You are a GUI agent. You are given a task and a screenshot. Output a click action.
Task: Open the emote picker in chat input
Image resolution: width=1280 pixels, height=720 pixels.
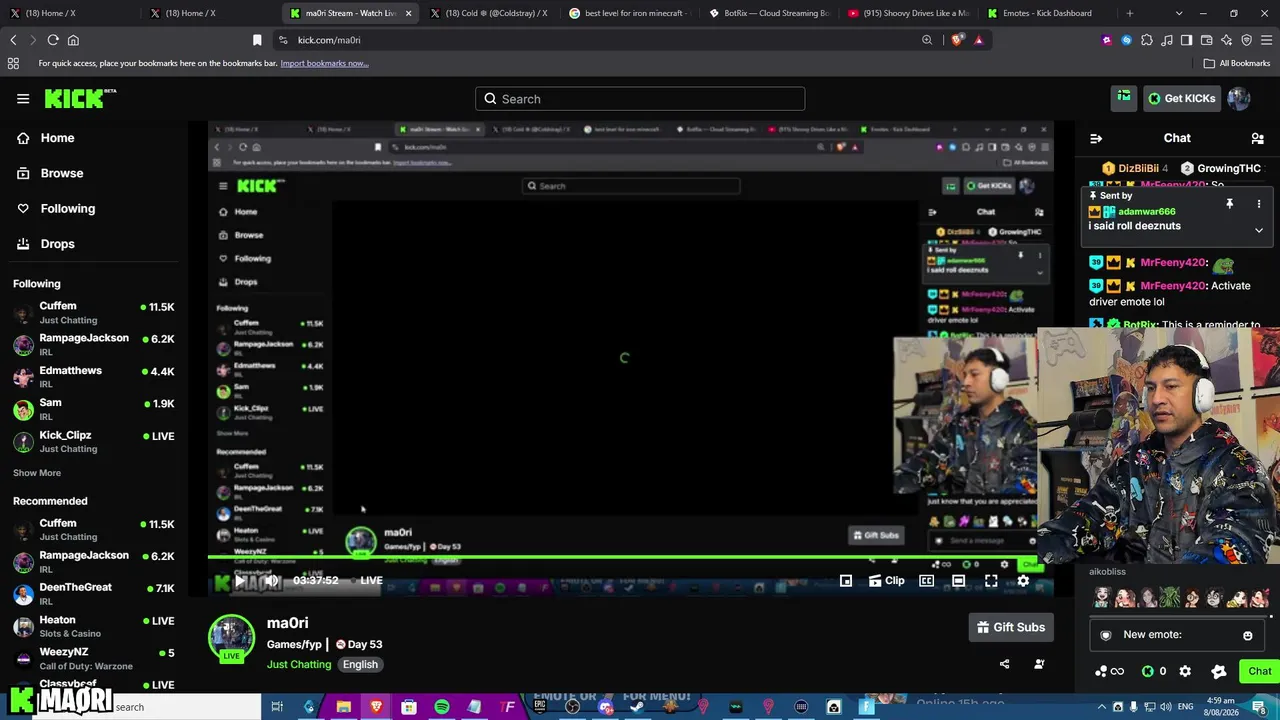[1248, 635]
